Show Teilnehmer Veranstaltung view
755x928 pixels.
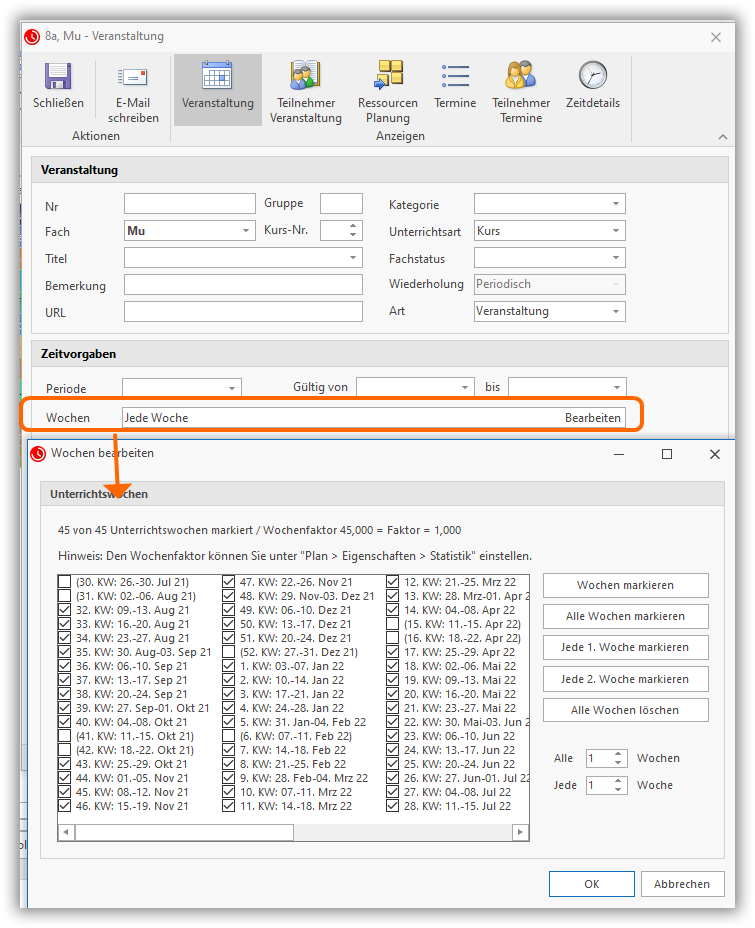coord(305,78)
